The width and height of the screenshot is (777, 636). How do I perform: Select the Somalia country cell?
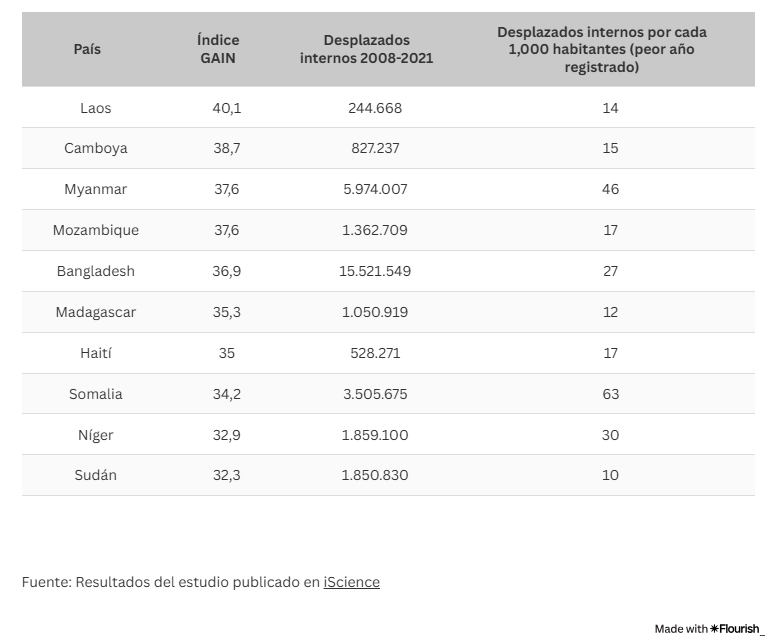(96, 394)
